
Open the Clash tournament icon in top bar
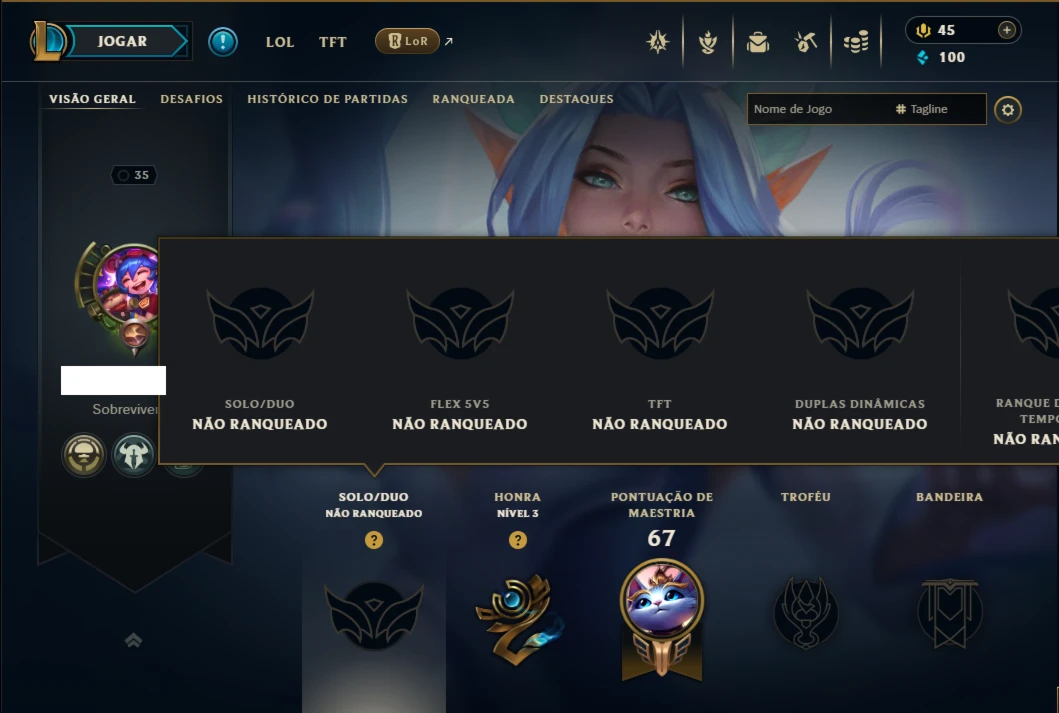click(x=657, y=43)
